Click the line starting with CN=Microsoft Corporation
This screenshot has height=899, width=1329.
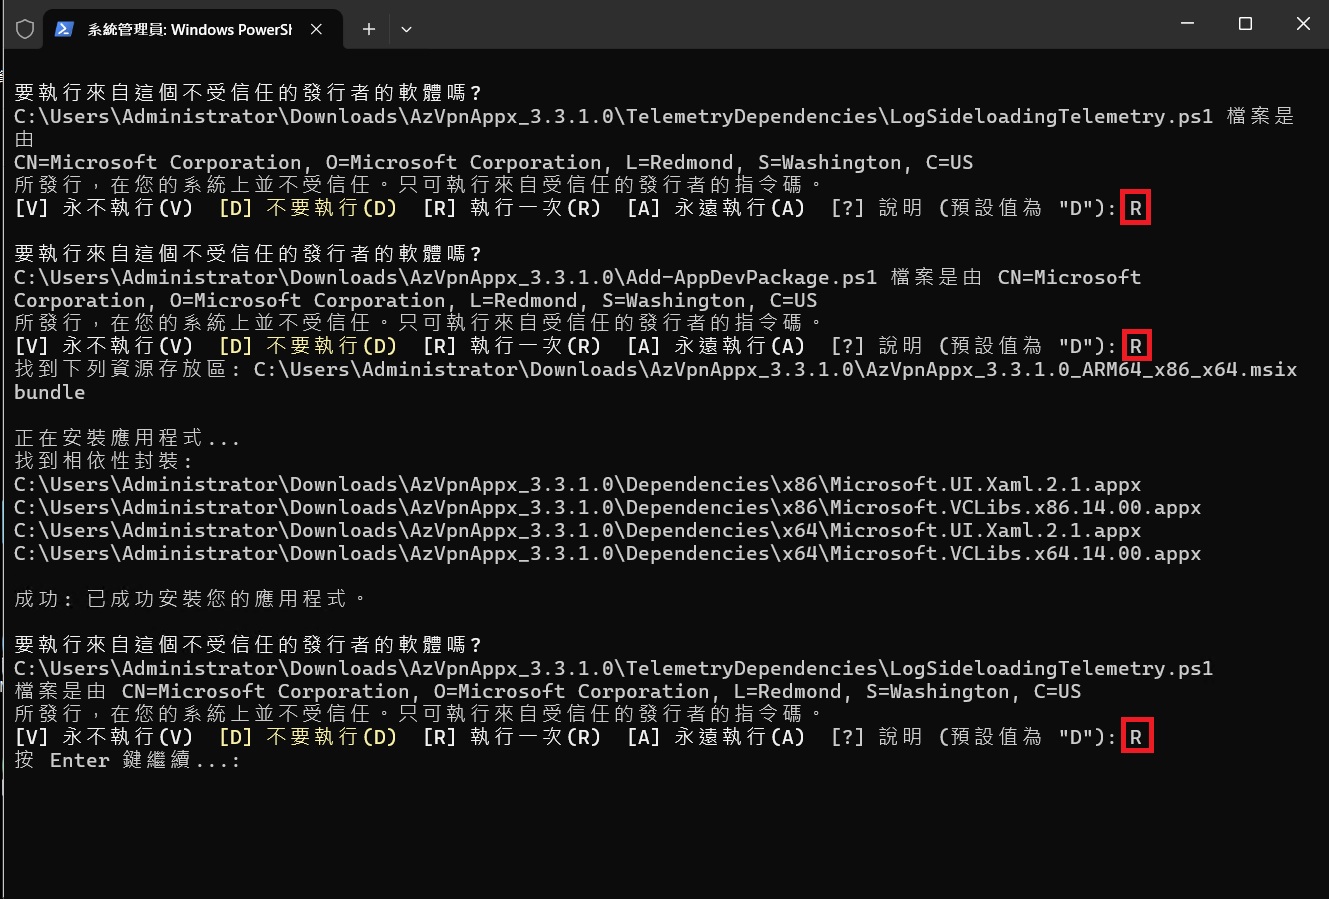(x=493, y=163)
